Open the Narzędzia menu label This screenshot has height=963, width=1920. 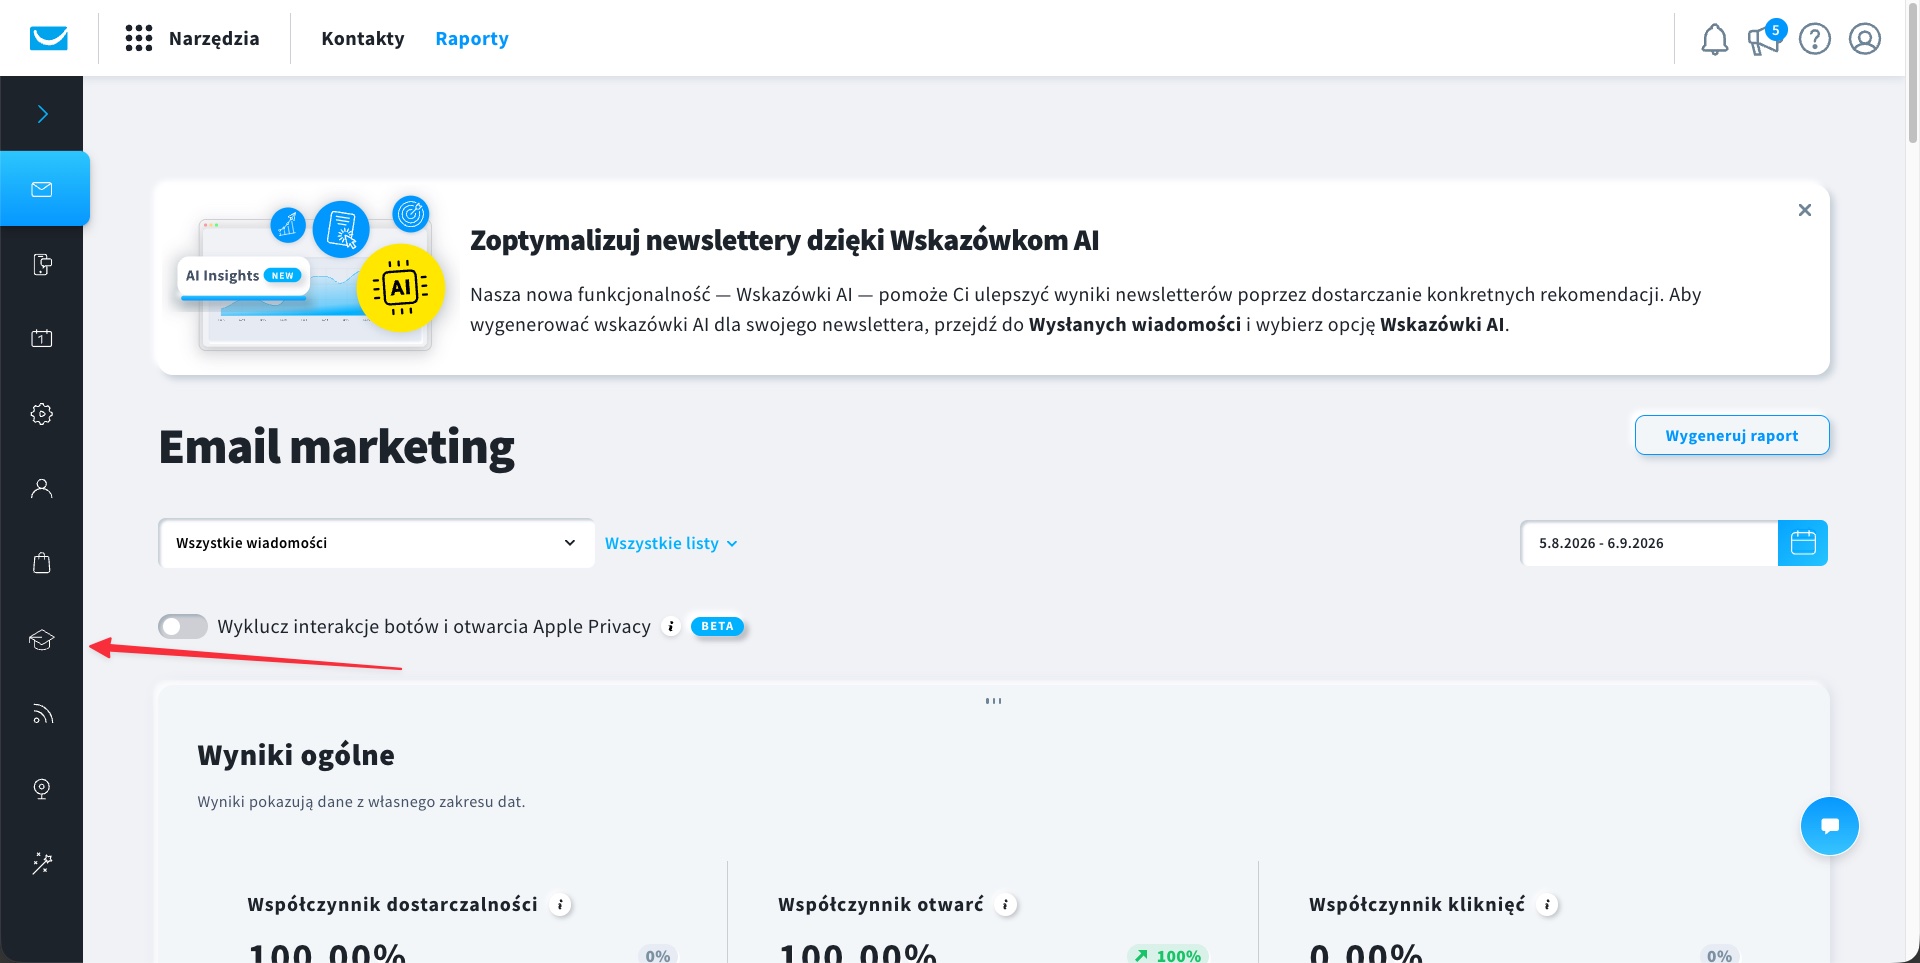[214, 39]
